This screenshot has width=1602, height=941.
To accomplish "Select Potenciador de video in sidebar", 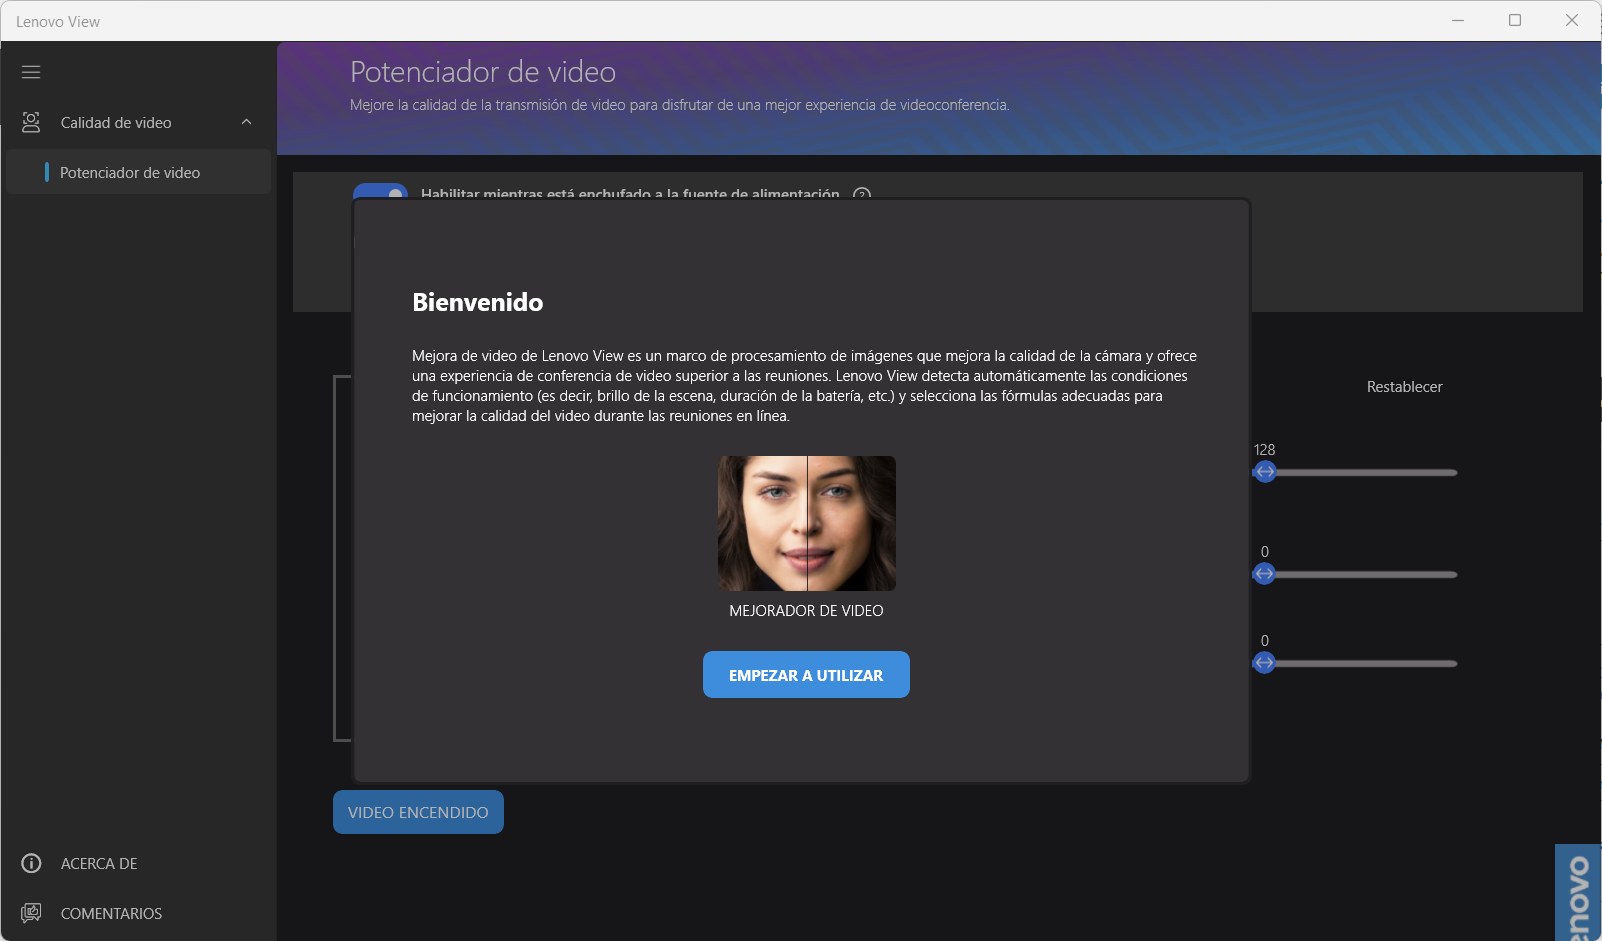I will point(130,172).
